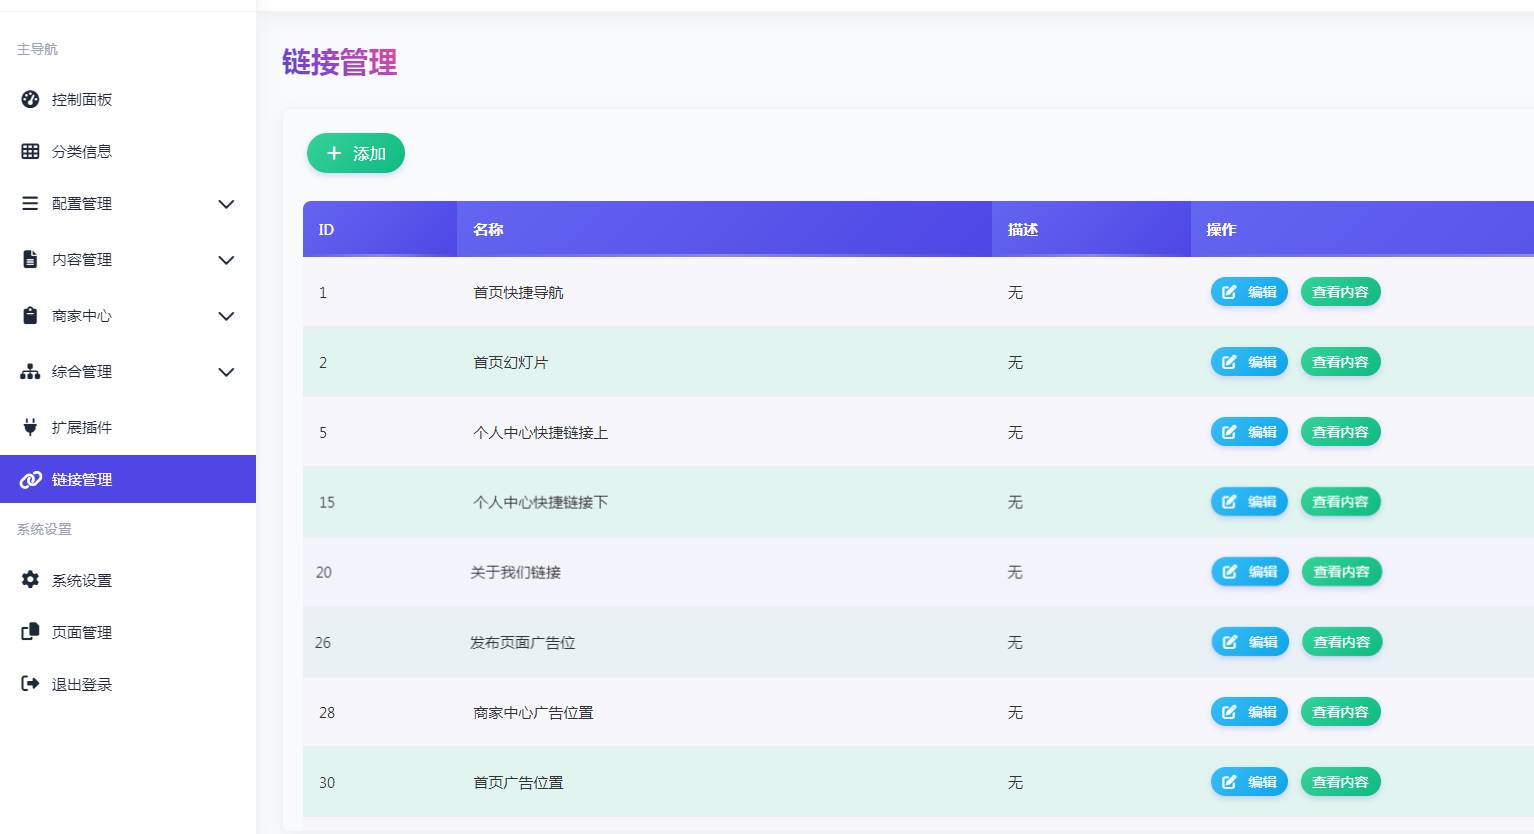The image size is (1534, 834).
Task: Click the dashboard gauge icon for 控制面板
Action: coord(30,99)
